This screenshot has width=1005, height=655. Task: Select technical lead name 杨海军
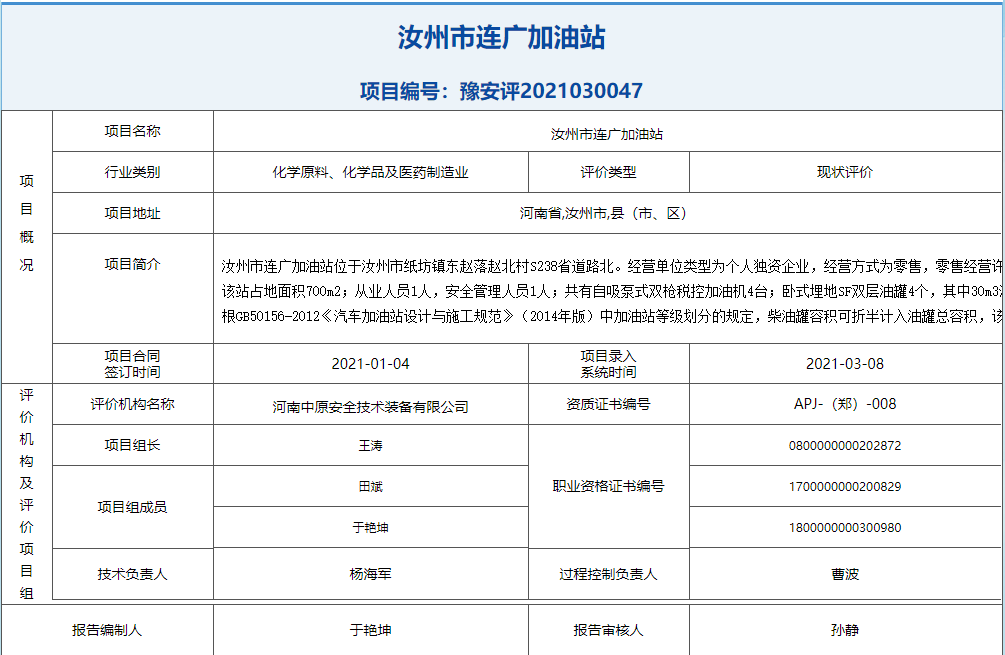[x=370, y=574]
